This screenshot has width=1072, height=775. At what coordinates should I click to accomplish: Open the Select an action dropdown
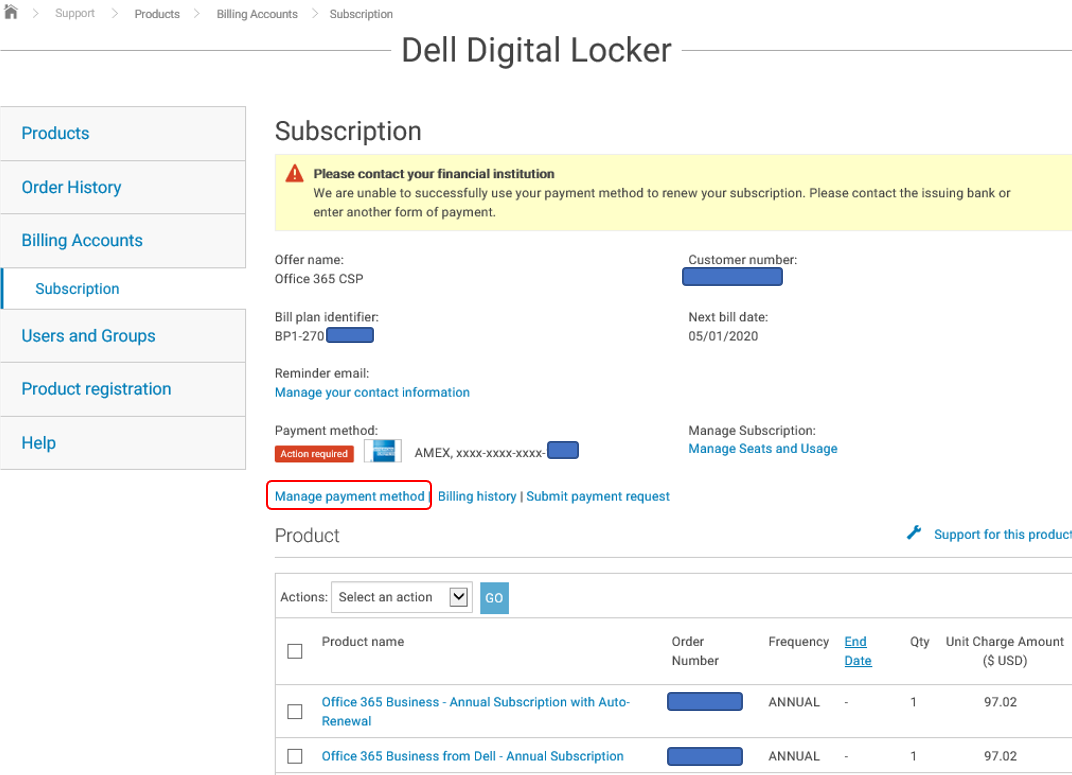point(401,597)
